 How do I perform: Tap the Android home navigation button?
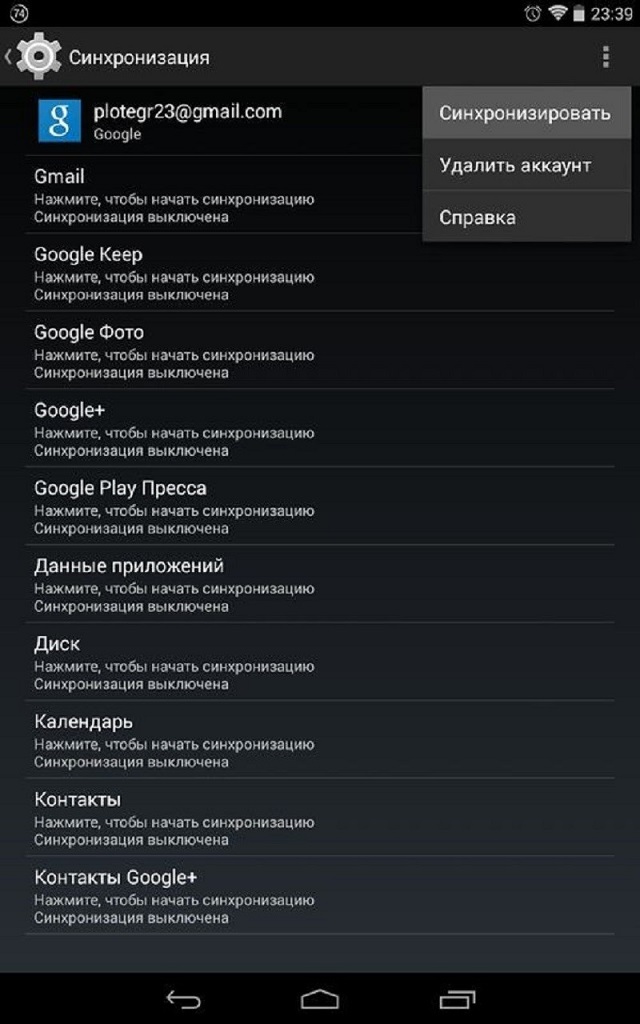click(320, 999)
